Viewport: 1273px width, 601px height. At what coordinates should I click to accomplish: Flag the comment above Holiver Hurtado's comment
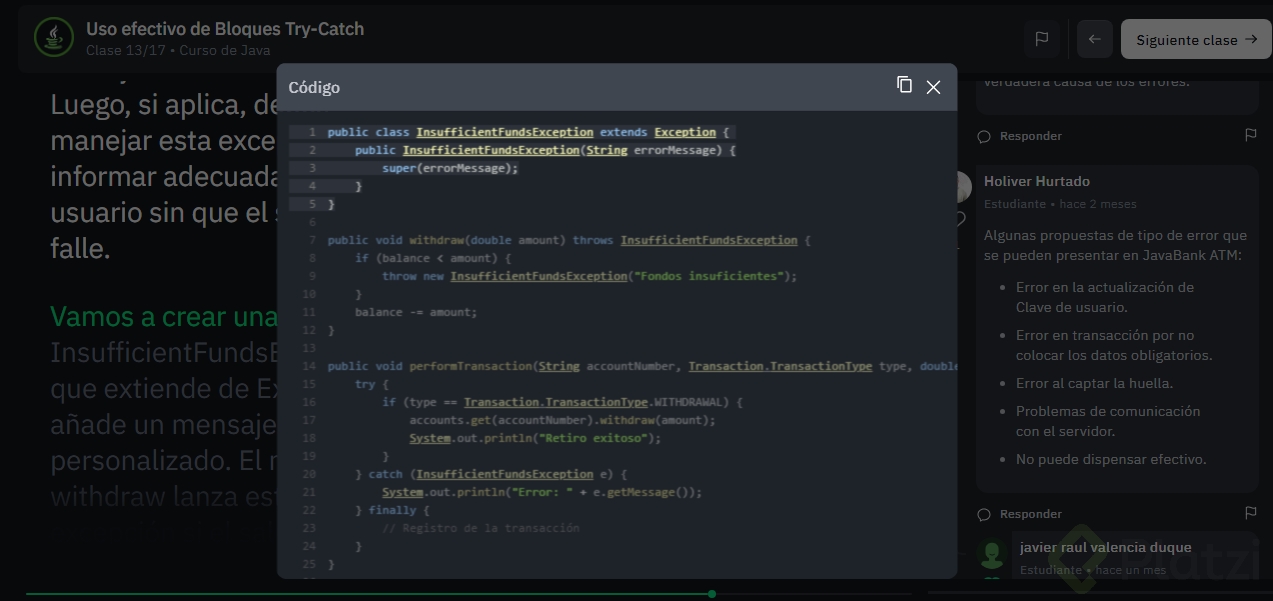tap(1250, 134)
